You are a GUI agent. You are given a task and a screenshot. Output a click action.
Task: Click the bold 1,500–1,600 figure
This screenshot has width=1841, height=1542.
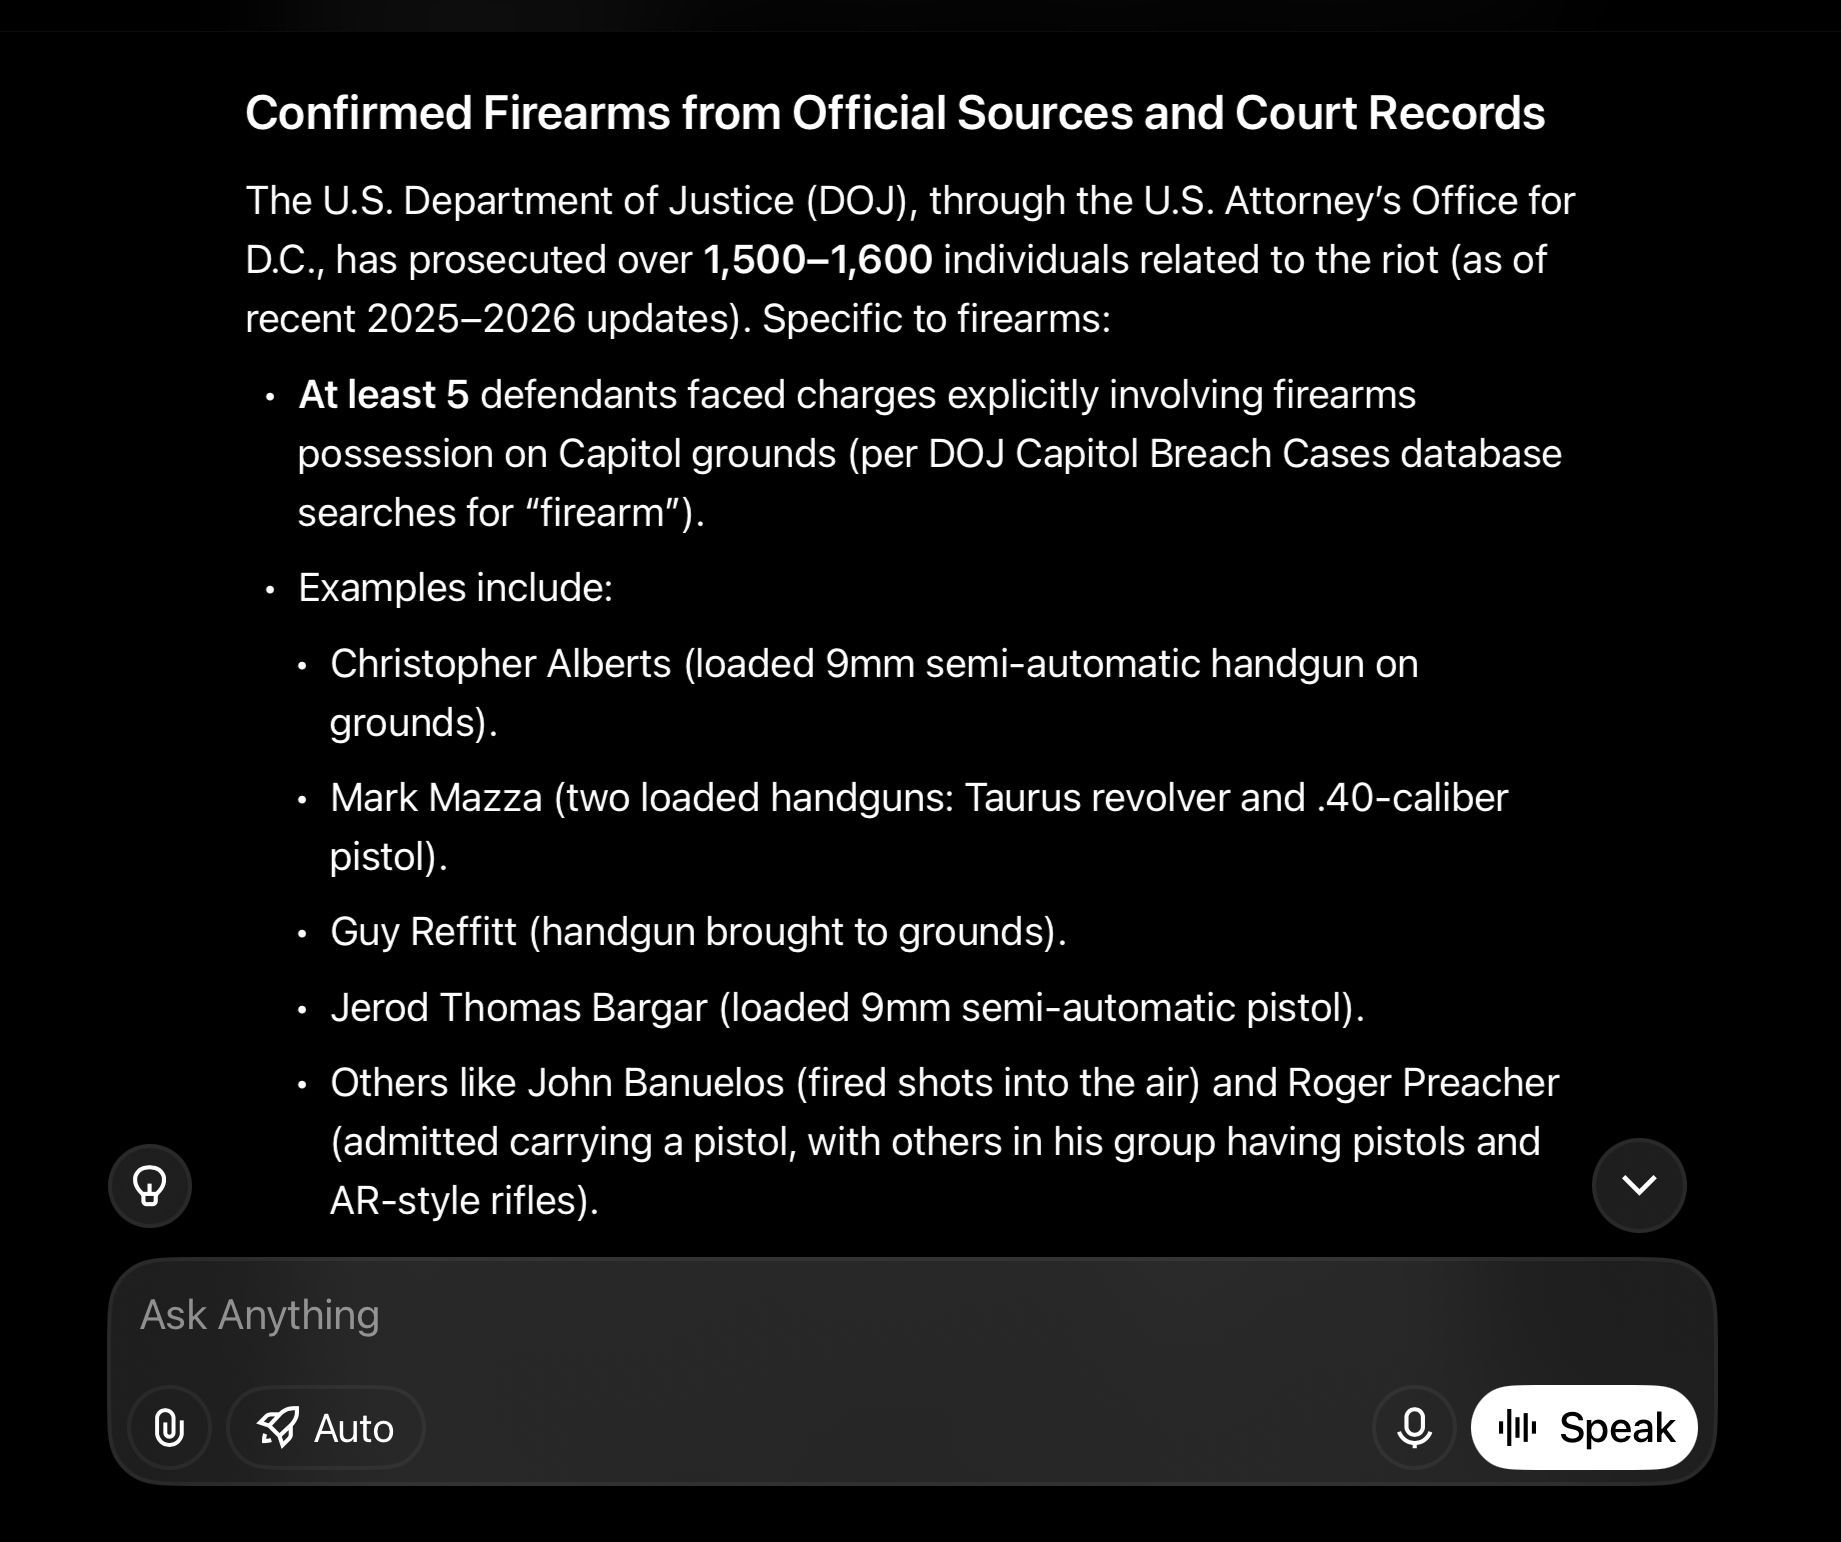(817, 260)
